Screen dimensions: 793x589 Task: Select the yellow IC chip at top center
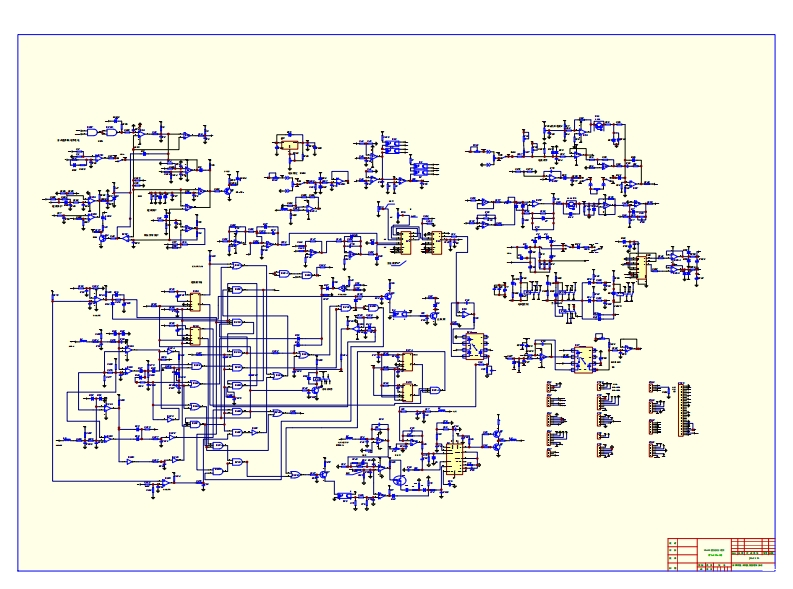(x=290, y=146)
